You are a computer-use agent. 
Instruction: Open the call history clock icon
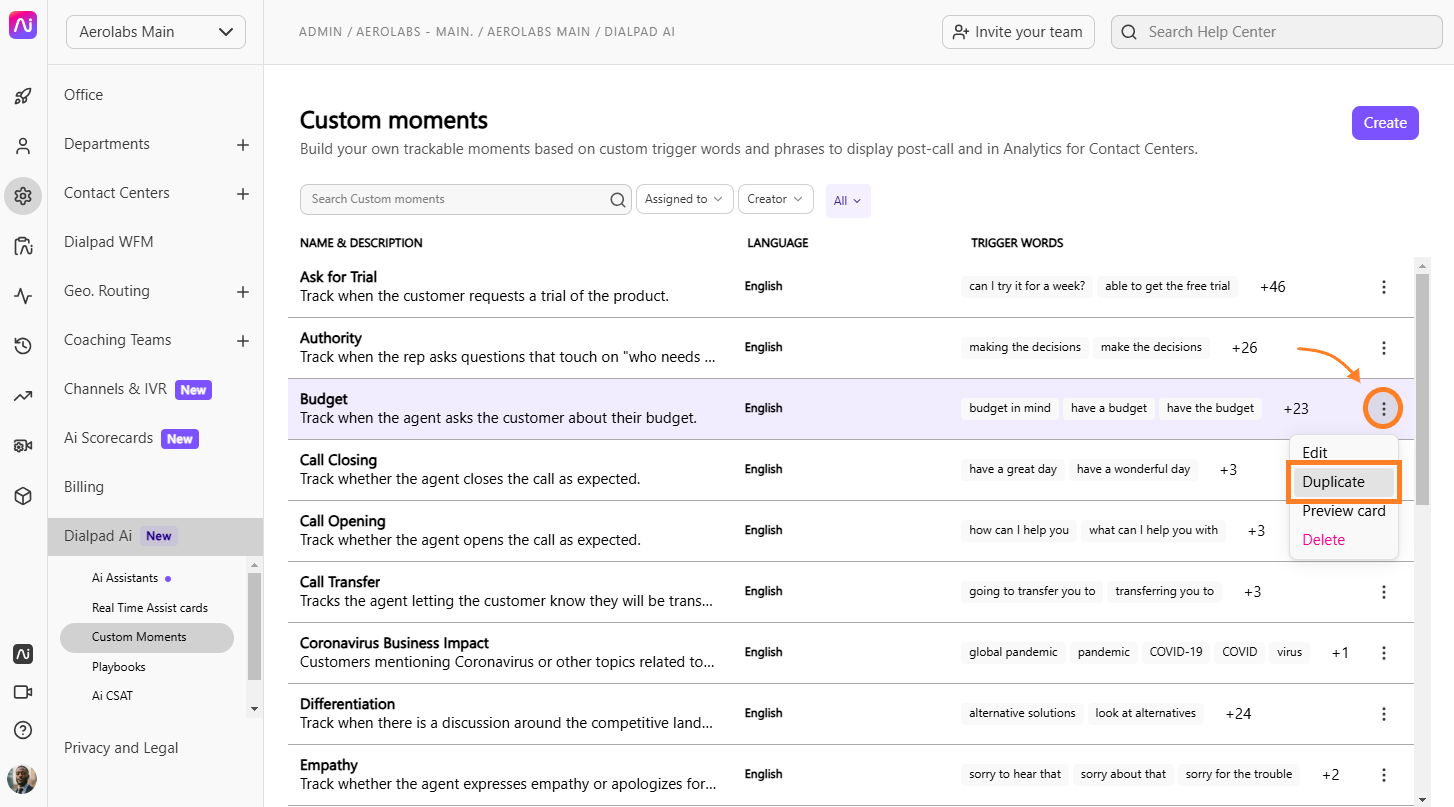(x=23, y=346)
